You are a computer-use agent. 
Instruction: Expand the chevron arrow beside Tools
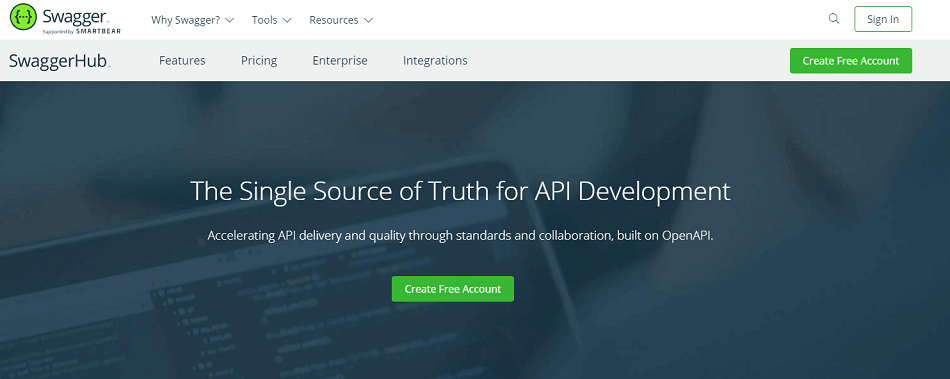tap(287, 20)
